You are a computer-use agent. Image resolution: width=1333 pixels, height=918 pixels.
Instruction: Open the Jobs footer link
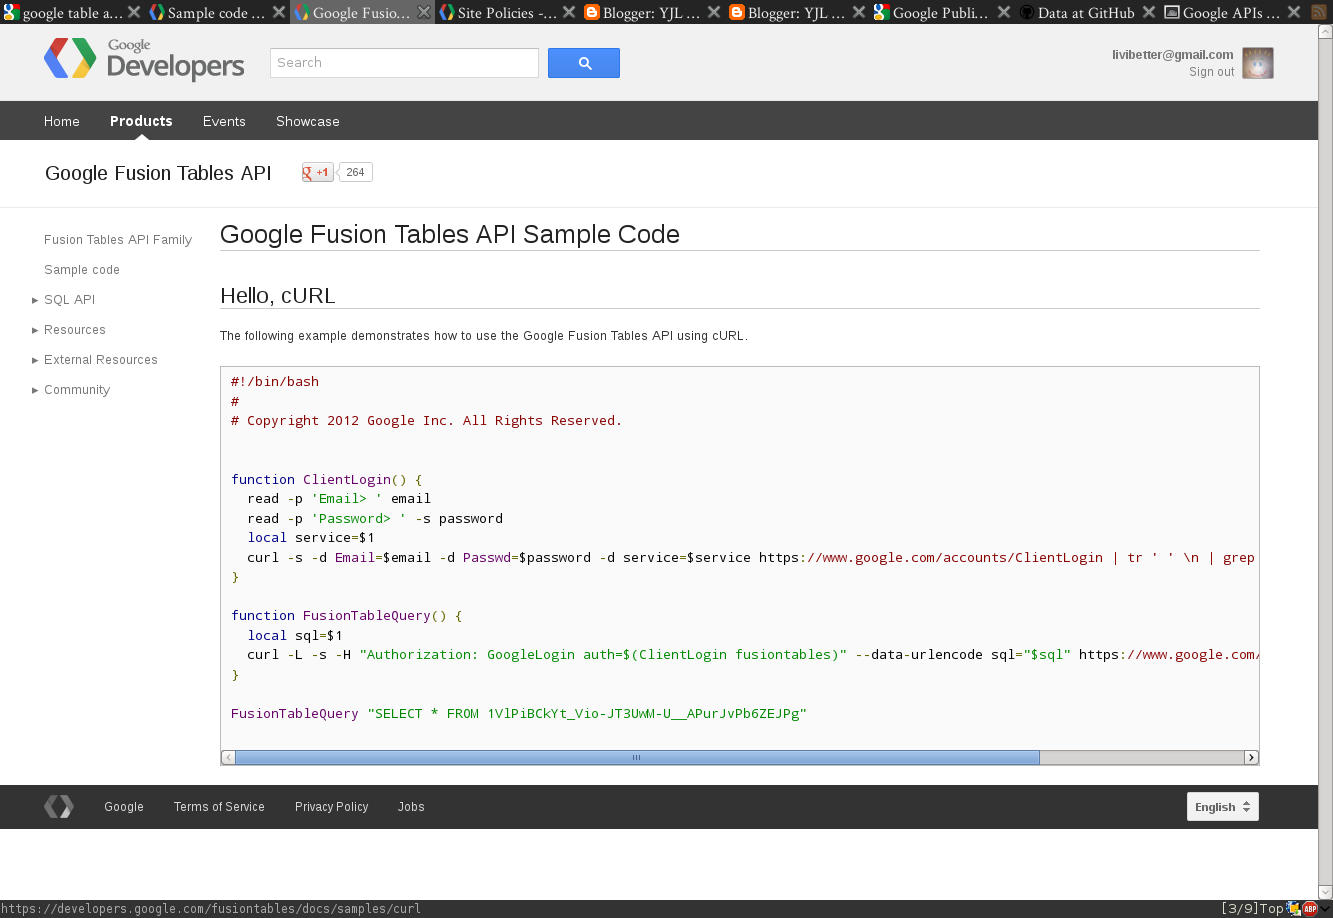[x=411, y=807]
